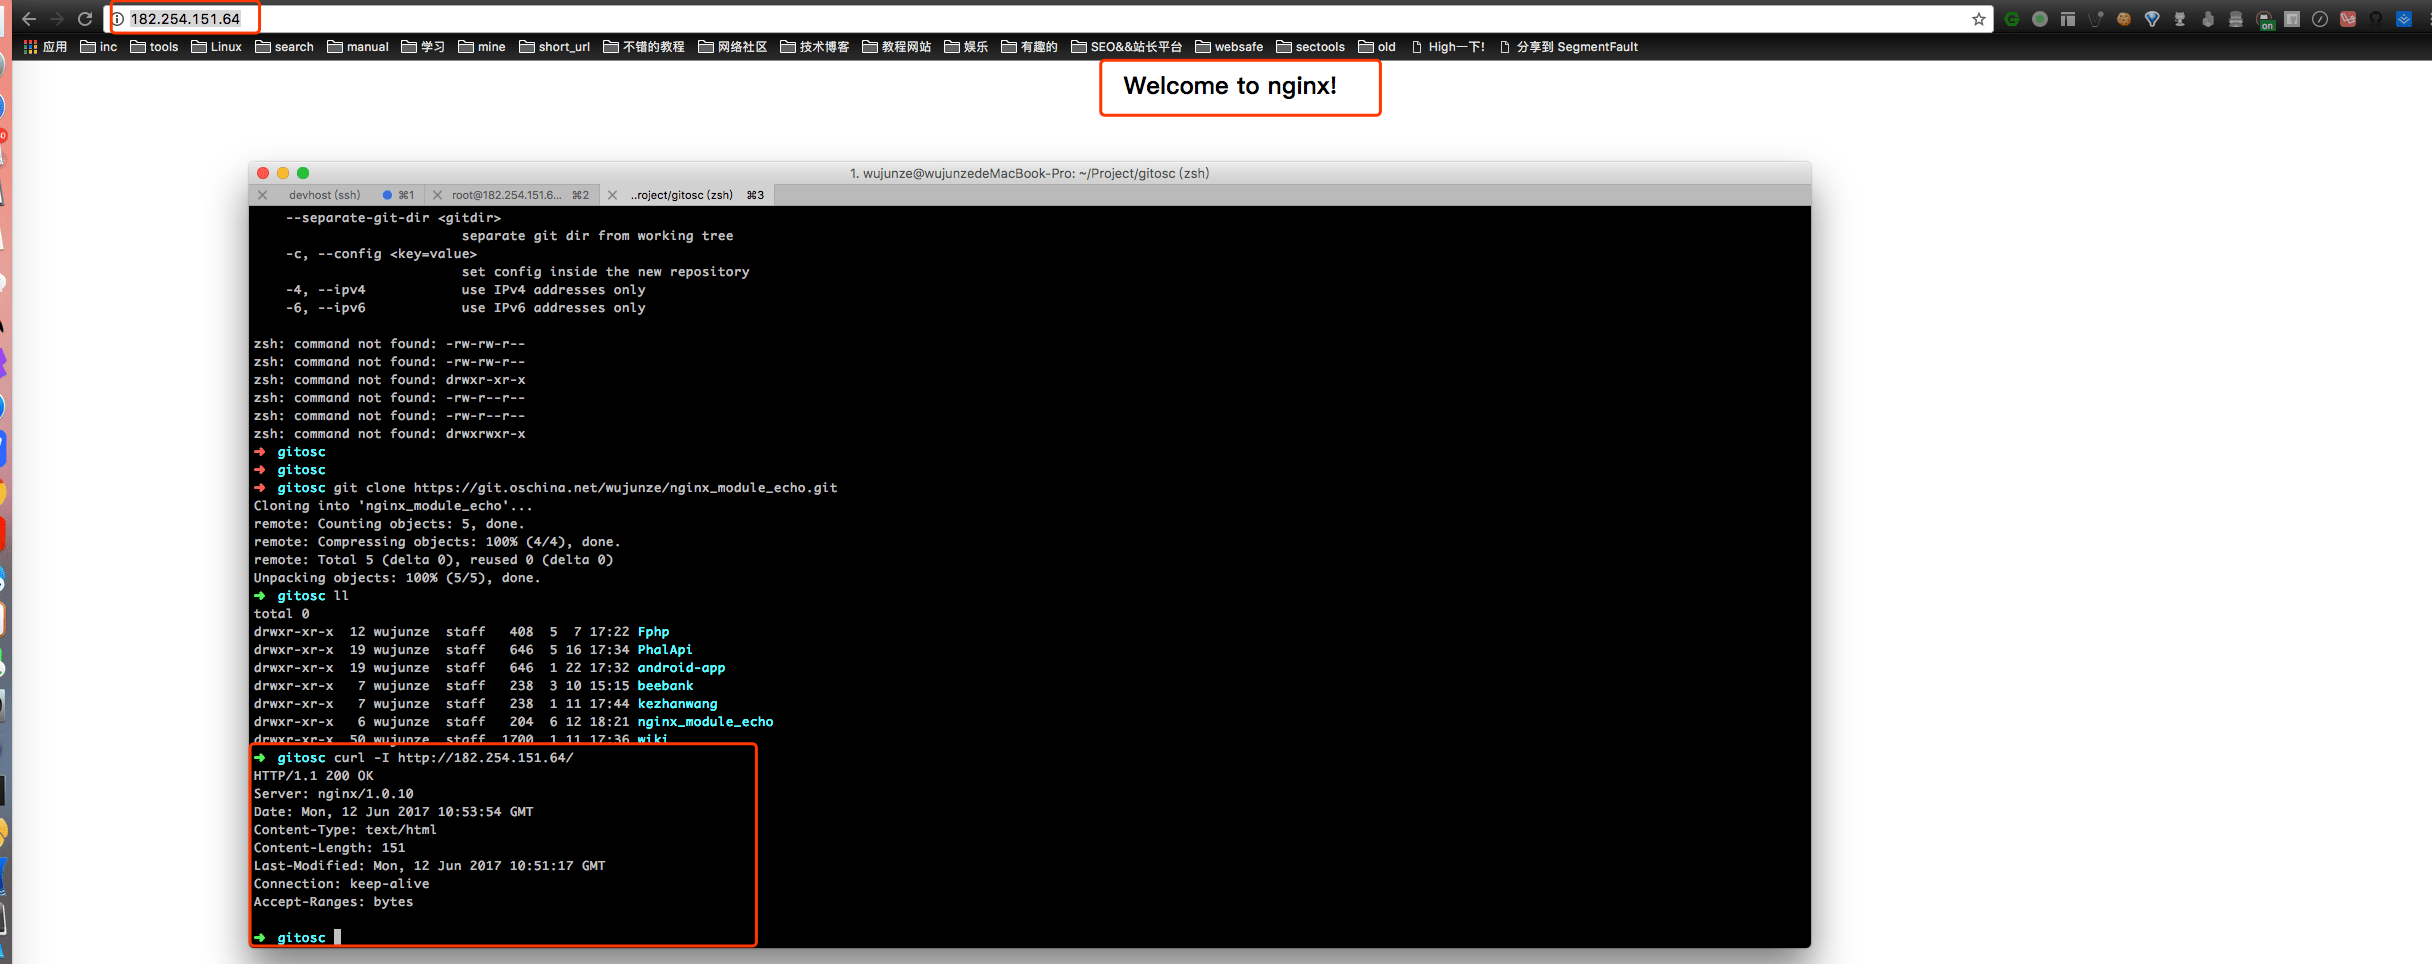The width and height of the screenshot is (2432, 964).
Task: Open the 'mine' bookmarks folder
Action: pos(482,47)
